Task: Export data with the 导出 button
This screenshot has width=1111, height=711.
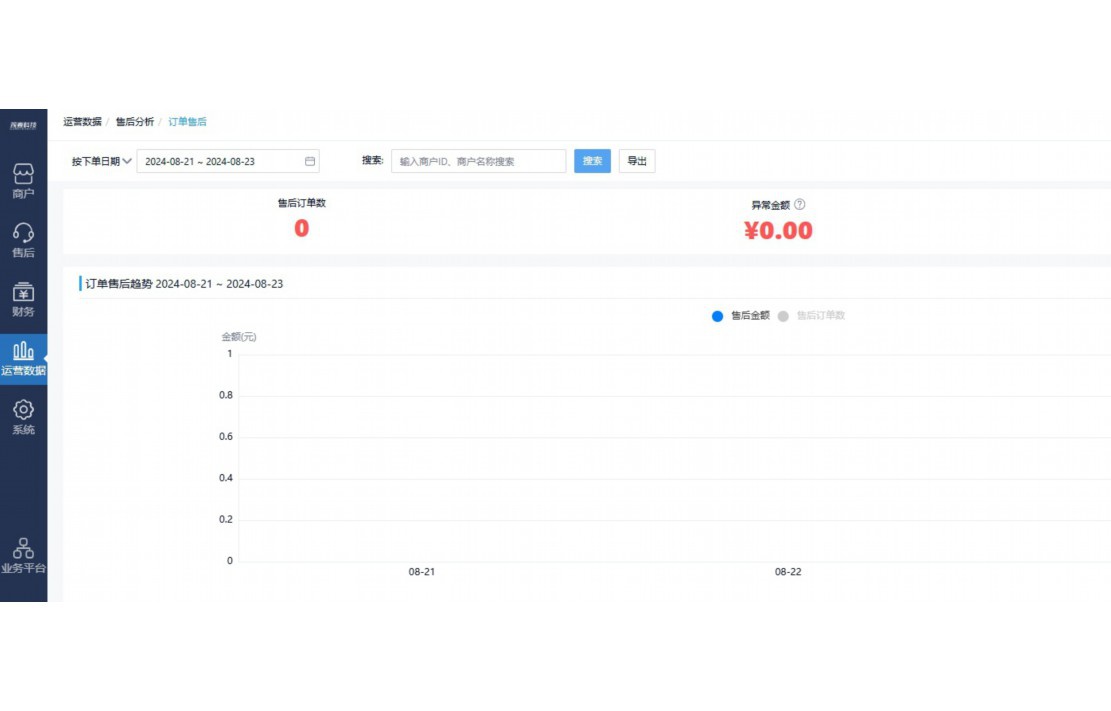Action: pos(637,160)
